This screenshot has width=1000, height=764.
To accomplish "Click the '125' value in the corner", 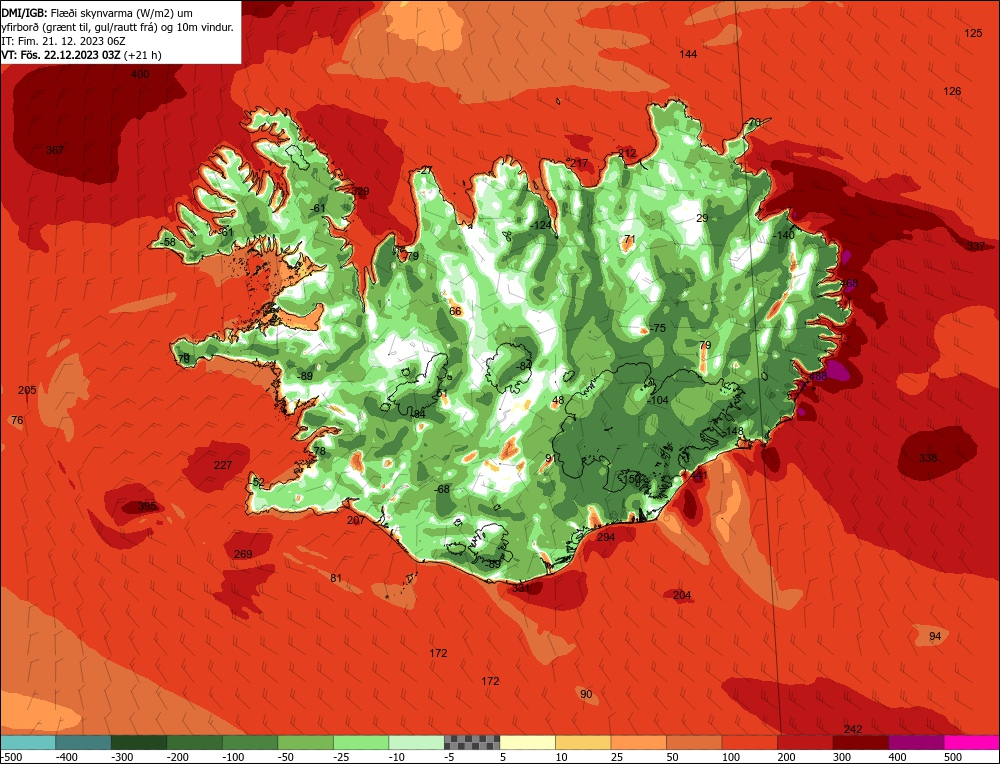I will coord(973,33).
